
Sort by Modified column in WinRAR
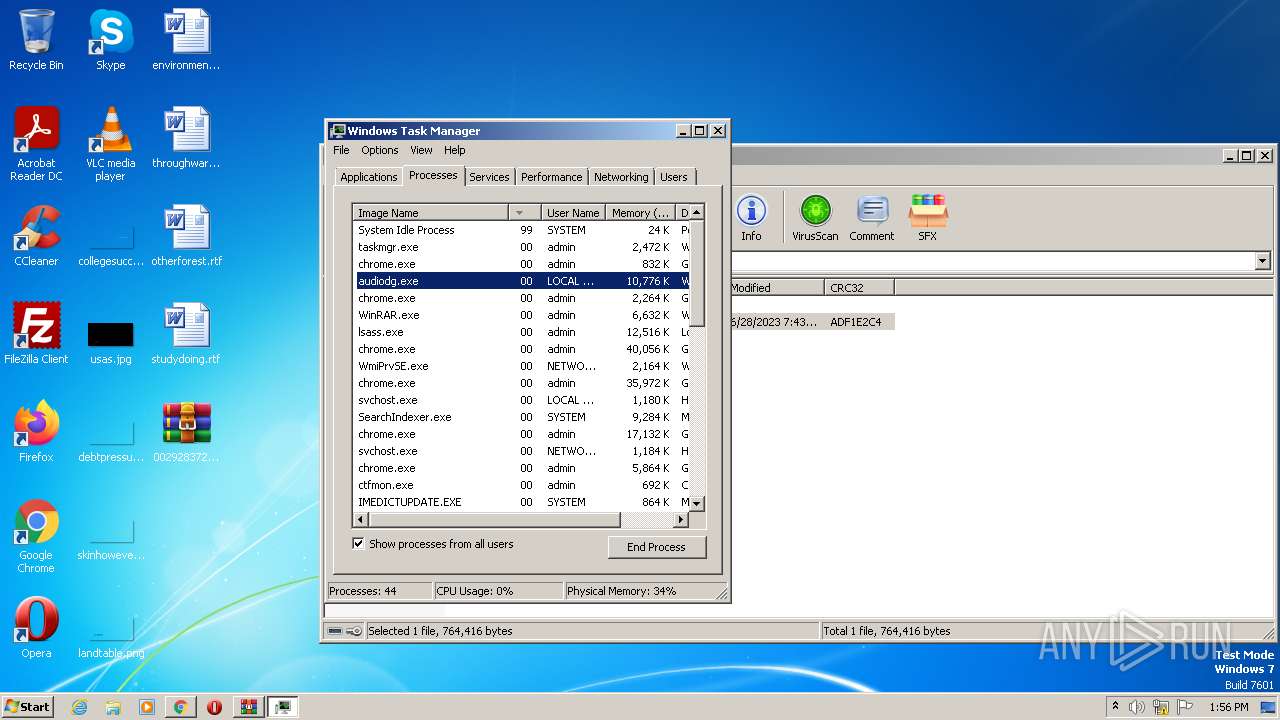(x=775, y=288)
